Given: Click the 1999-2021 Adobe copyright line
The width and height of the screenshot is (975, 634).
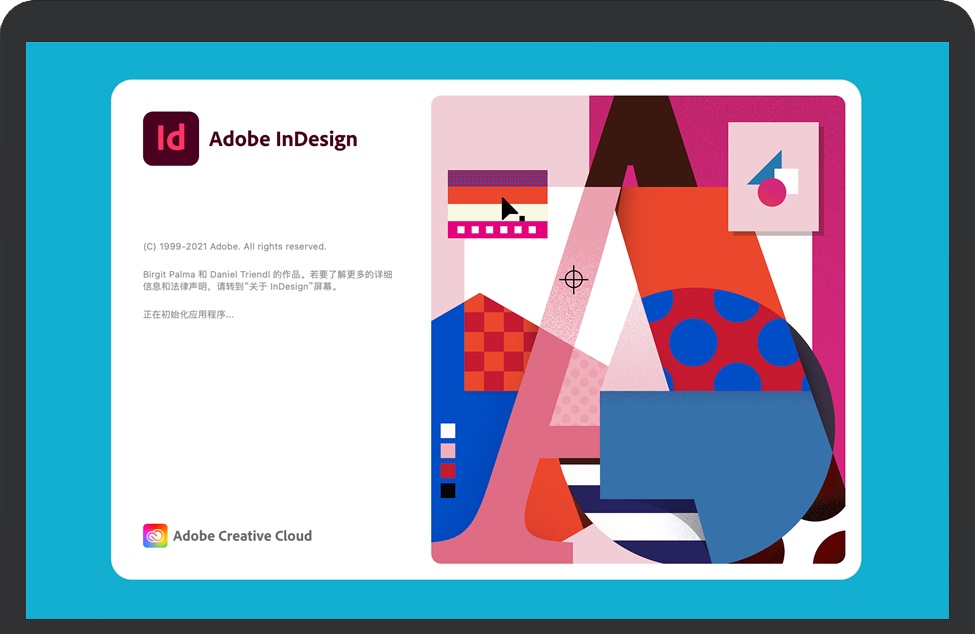Looking at the screenshot, I should click(234, 247).
